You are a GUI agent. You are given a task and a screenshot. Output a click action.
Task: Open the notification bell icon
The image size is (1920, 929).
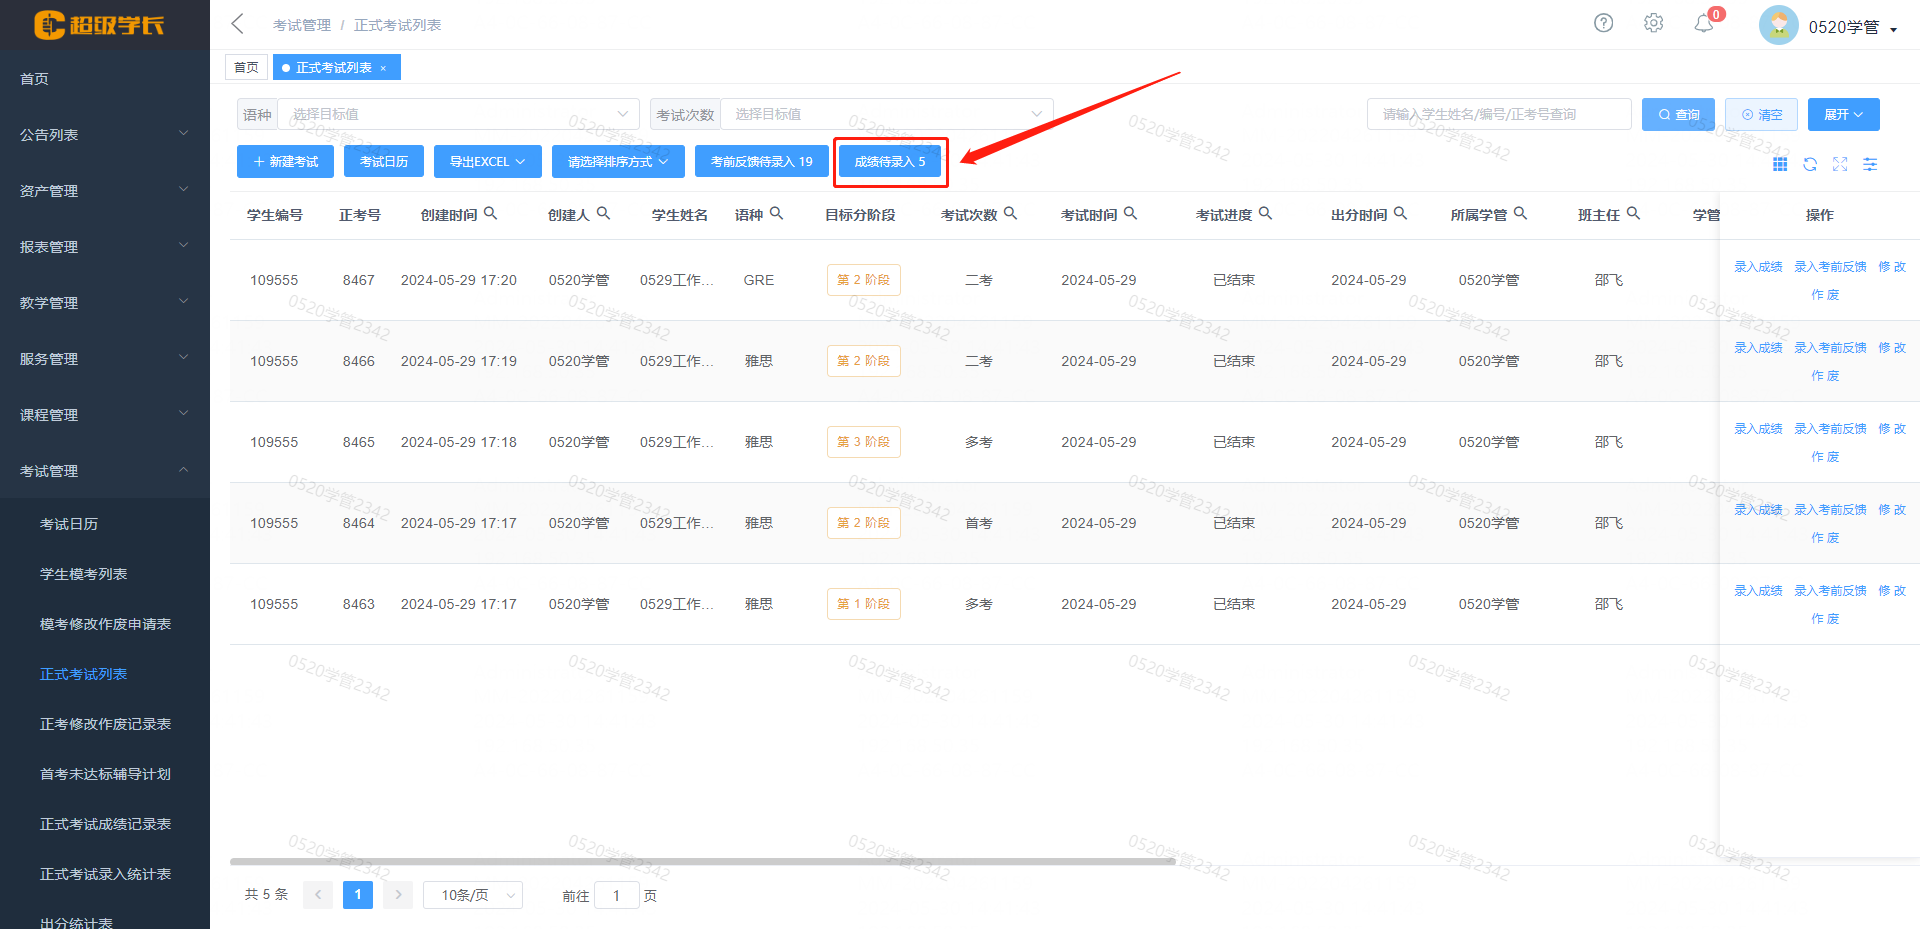pos(1704,23)
